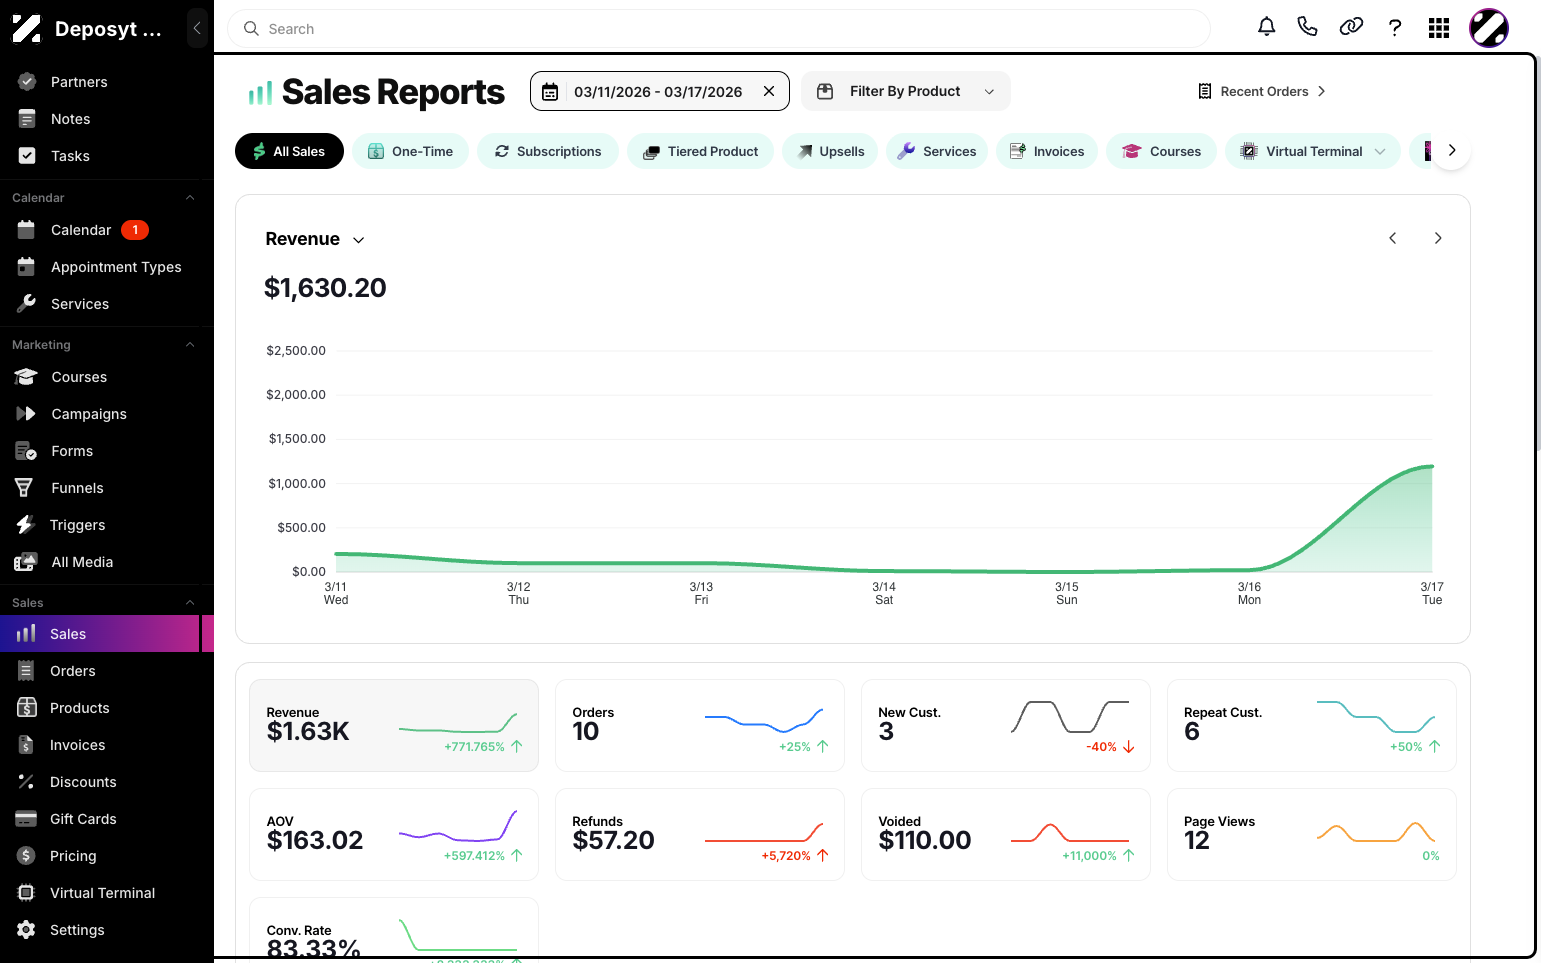Select the AOV metric card

pos(394,834)
